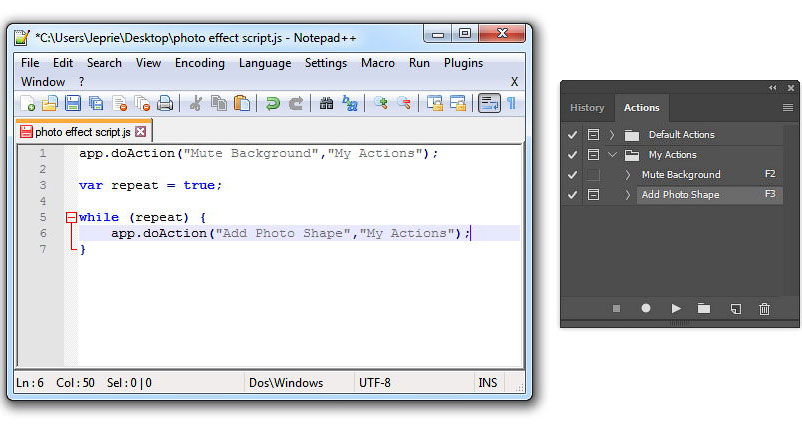Open the Language menu
Image resolution: width=802 pixels, height=433 pixels.
265,63
